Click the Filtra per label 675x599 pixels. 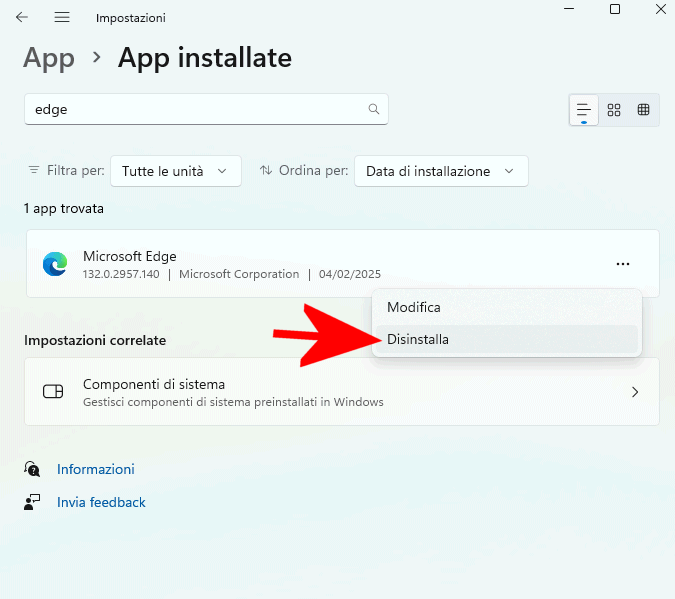[76, 171]
